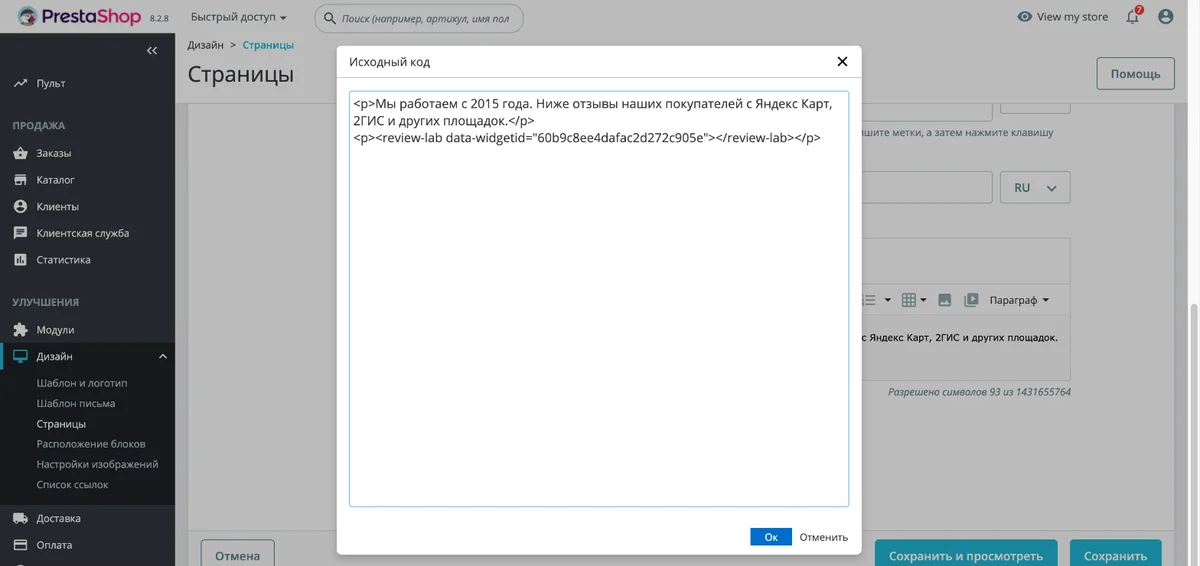Image resolution: width=1200 pixels, height=566 pixels.
Task: Open the notifications bell
Action: coord(1133,17)
